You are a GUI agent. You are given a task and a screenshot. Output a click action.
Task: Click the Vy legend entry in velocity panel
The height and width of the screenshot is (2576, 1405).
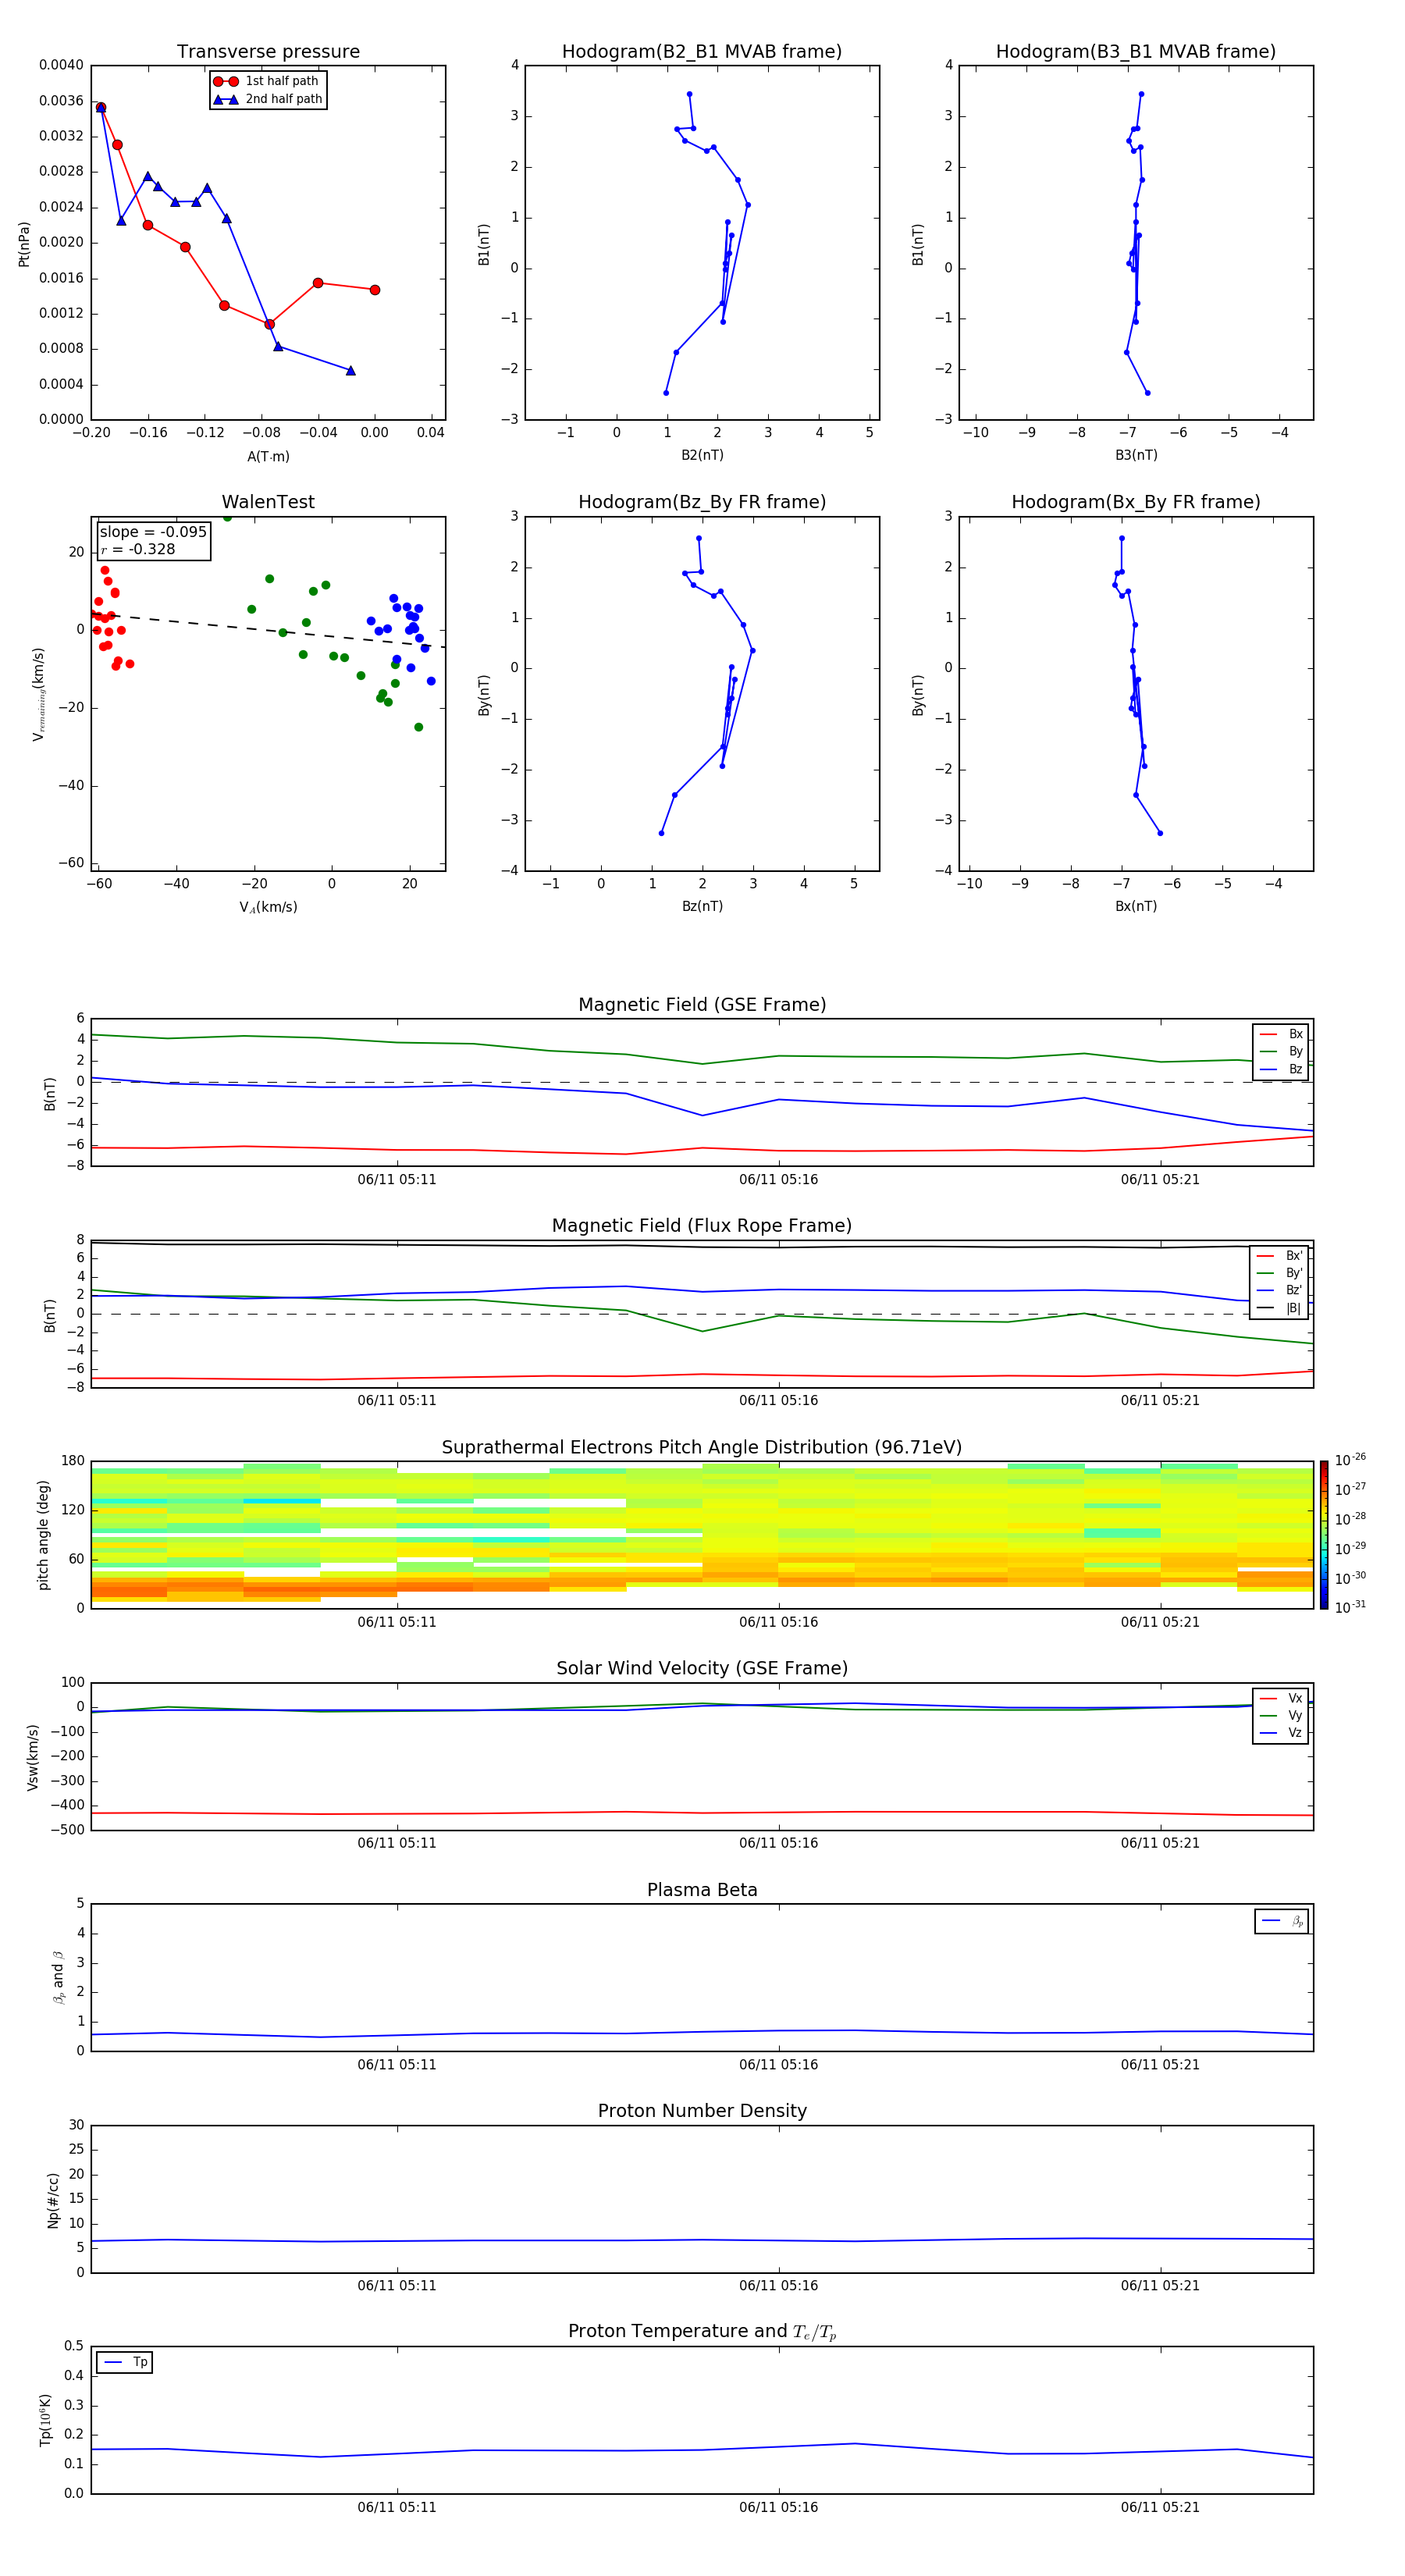(x=1281, y=1716)
